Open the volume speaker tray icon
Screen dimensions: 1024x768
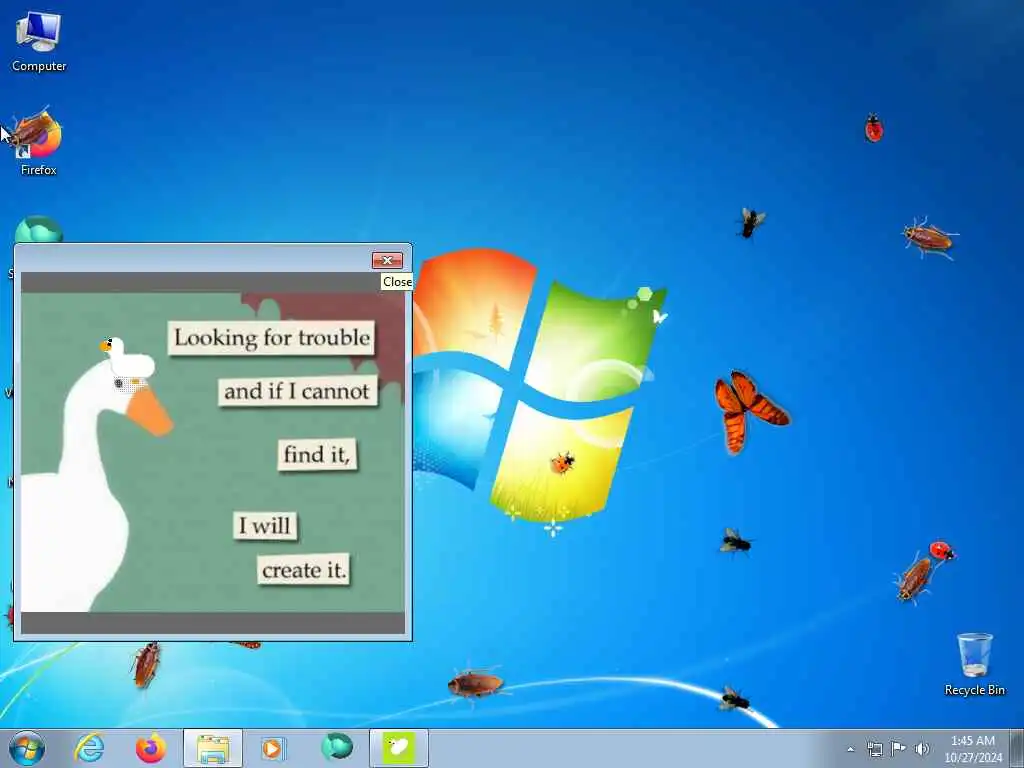pyautogui.click(x=922, y=749)
